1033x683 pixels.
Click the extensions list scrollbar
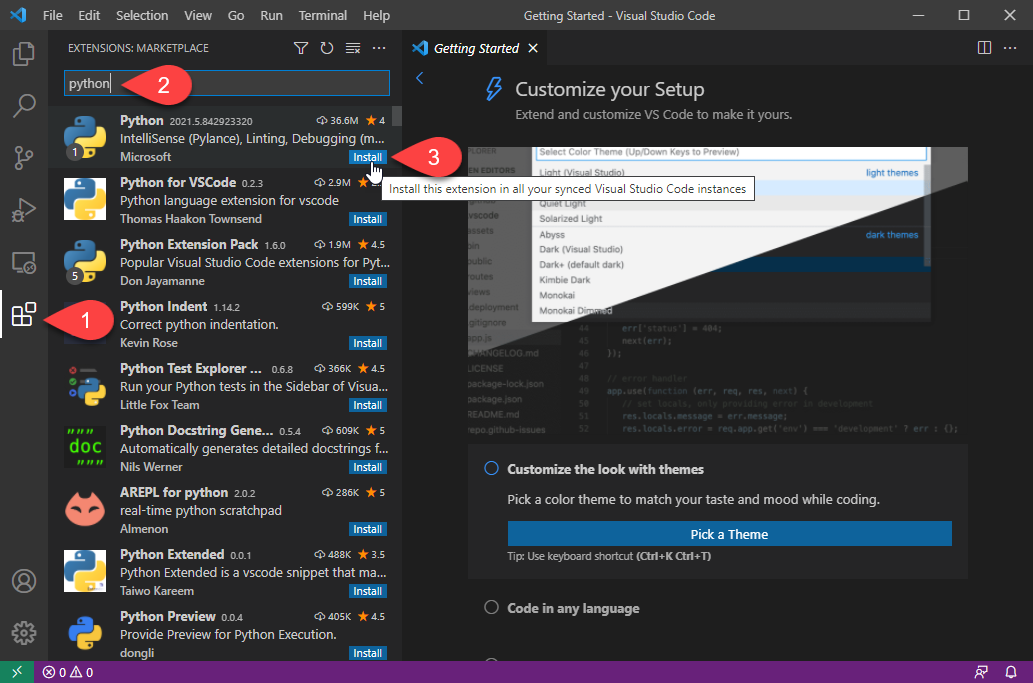click(397, 116)
